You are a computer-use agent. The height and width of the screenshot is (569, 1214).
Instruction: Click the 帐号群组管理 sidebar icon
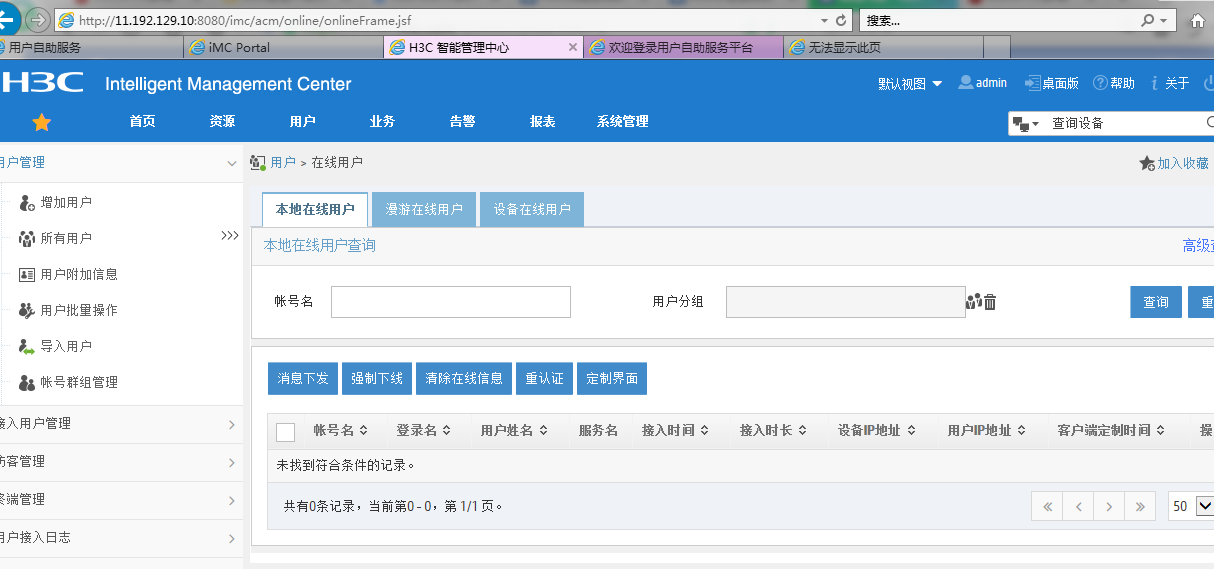point(27,382)
